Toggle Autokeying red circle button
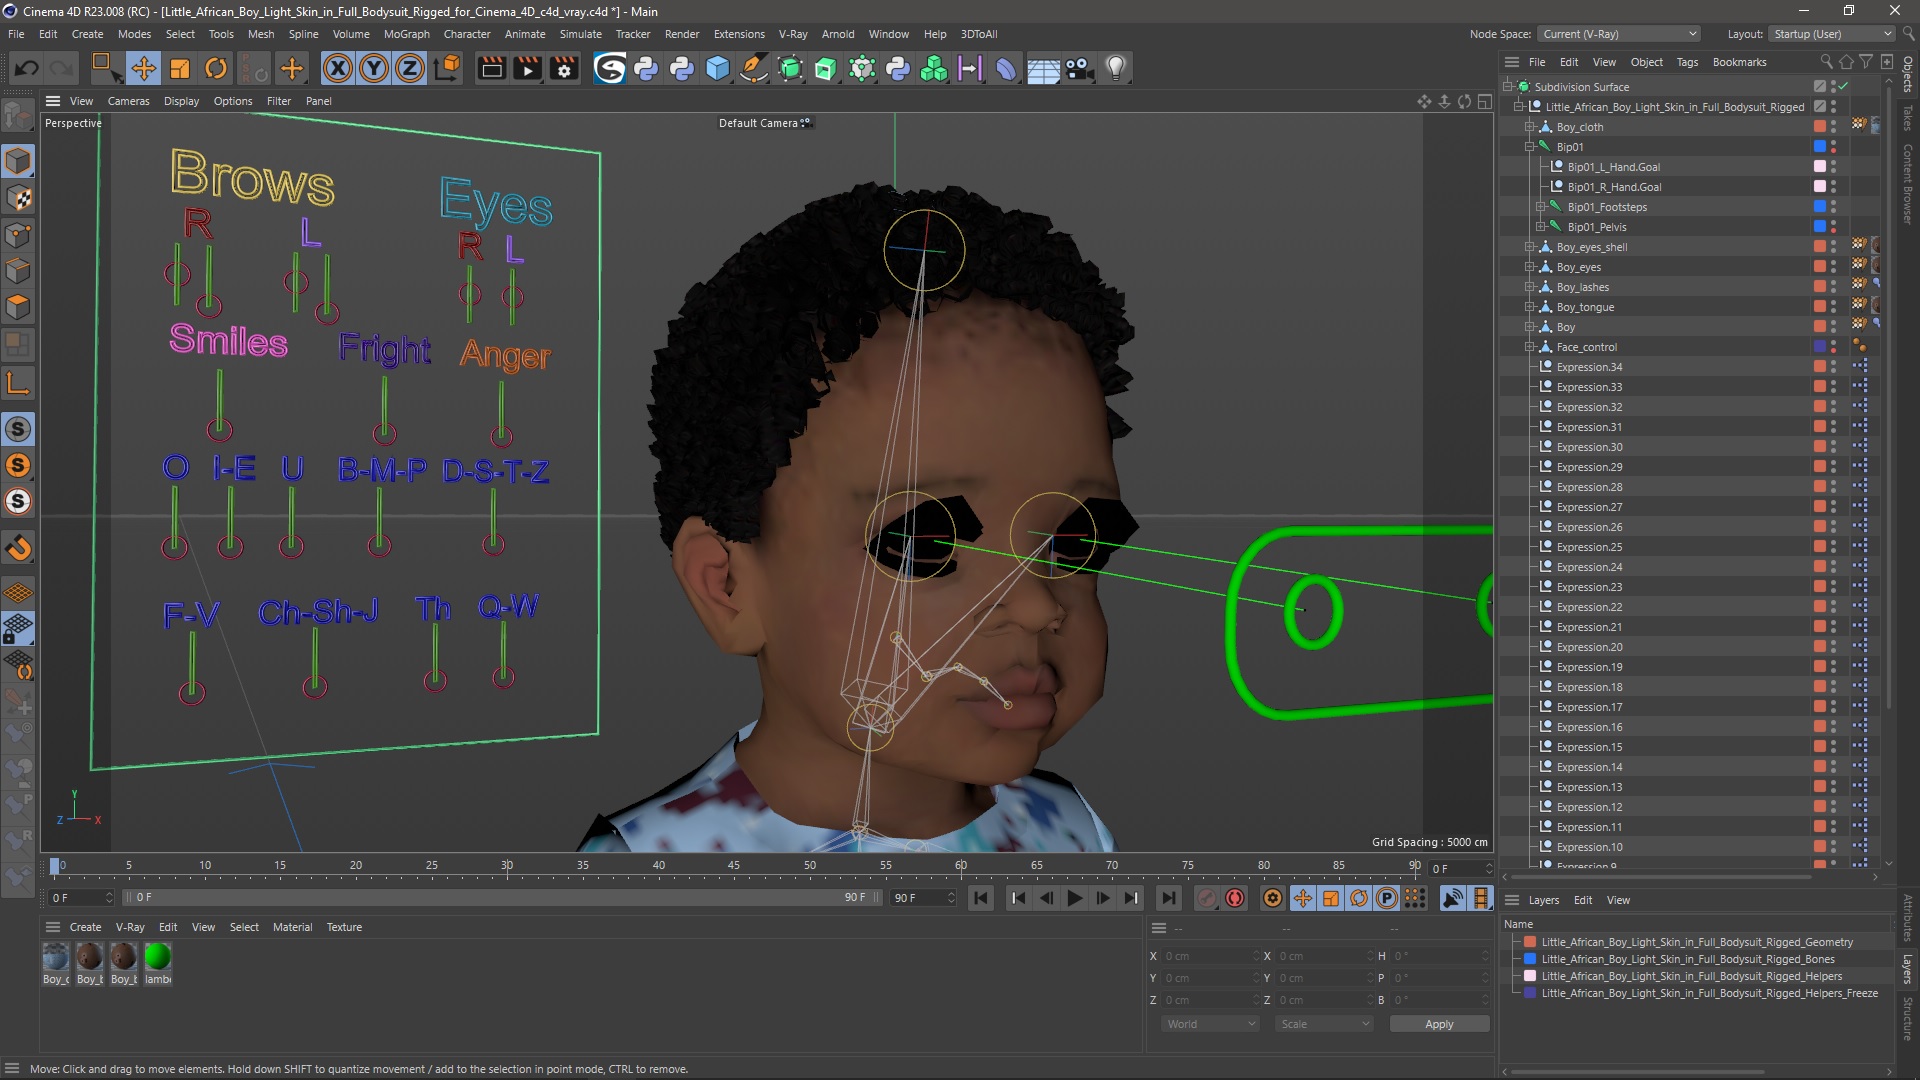 tap(1235, 898)
